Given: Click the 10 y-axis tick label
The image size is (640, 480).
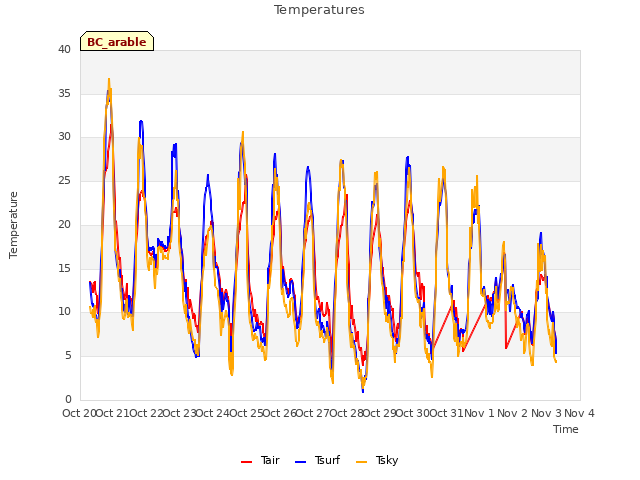Looking at the screenshot, I should tap(64, 312).
